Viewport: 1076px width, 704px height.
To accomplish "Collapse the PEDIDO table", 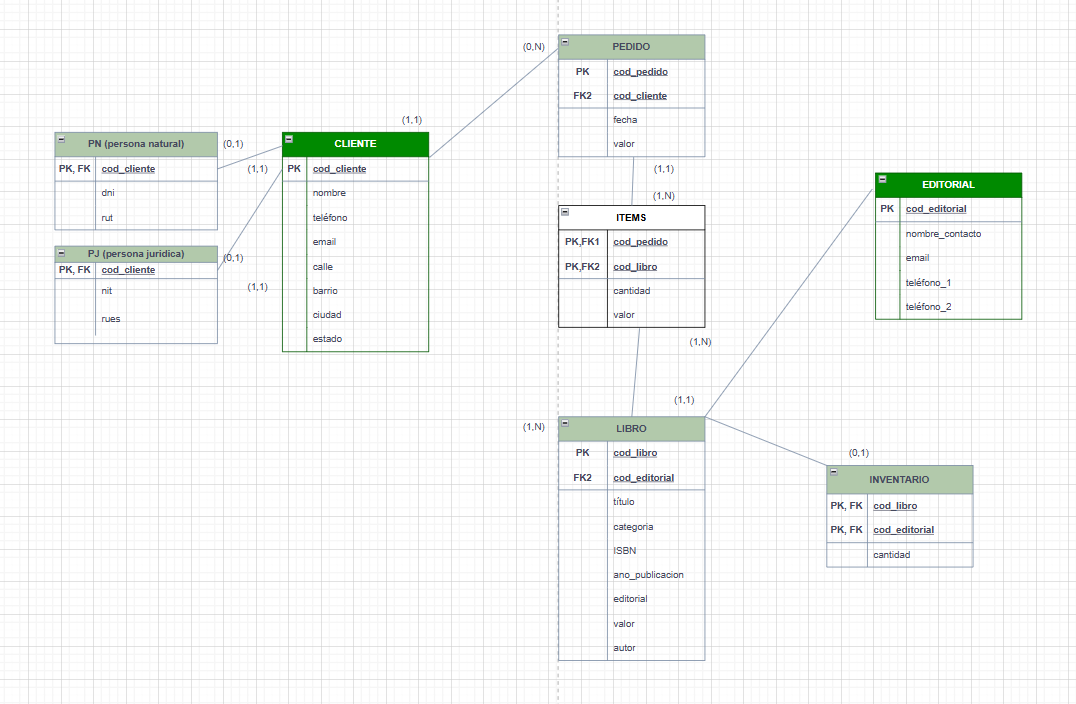I will pos(565,42).
